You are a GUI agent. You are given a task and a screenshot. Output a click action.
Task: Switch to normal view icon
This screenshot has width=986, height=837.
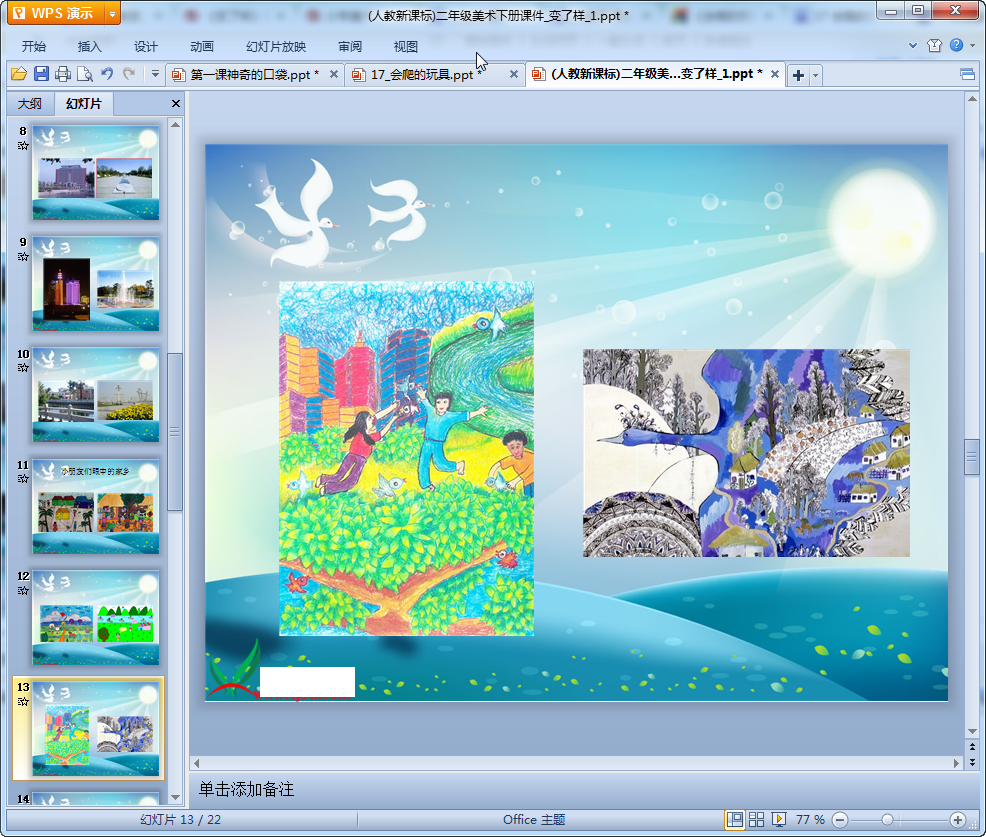734,819
